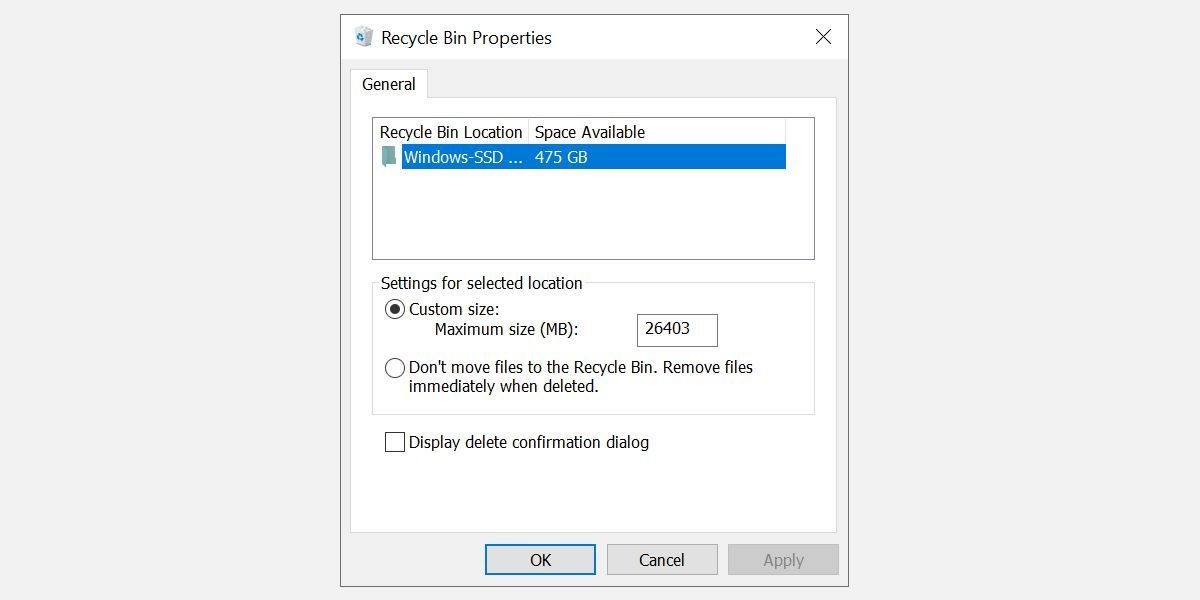Screen dimensions: 1200x600
Task: Click the Space Available column header
Action: tap(590, 132)
